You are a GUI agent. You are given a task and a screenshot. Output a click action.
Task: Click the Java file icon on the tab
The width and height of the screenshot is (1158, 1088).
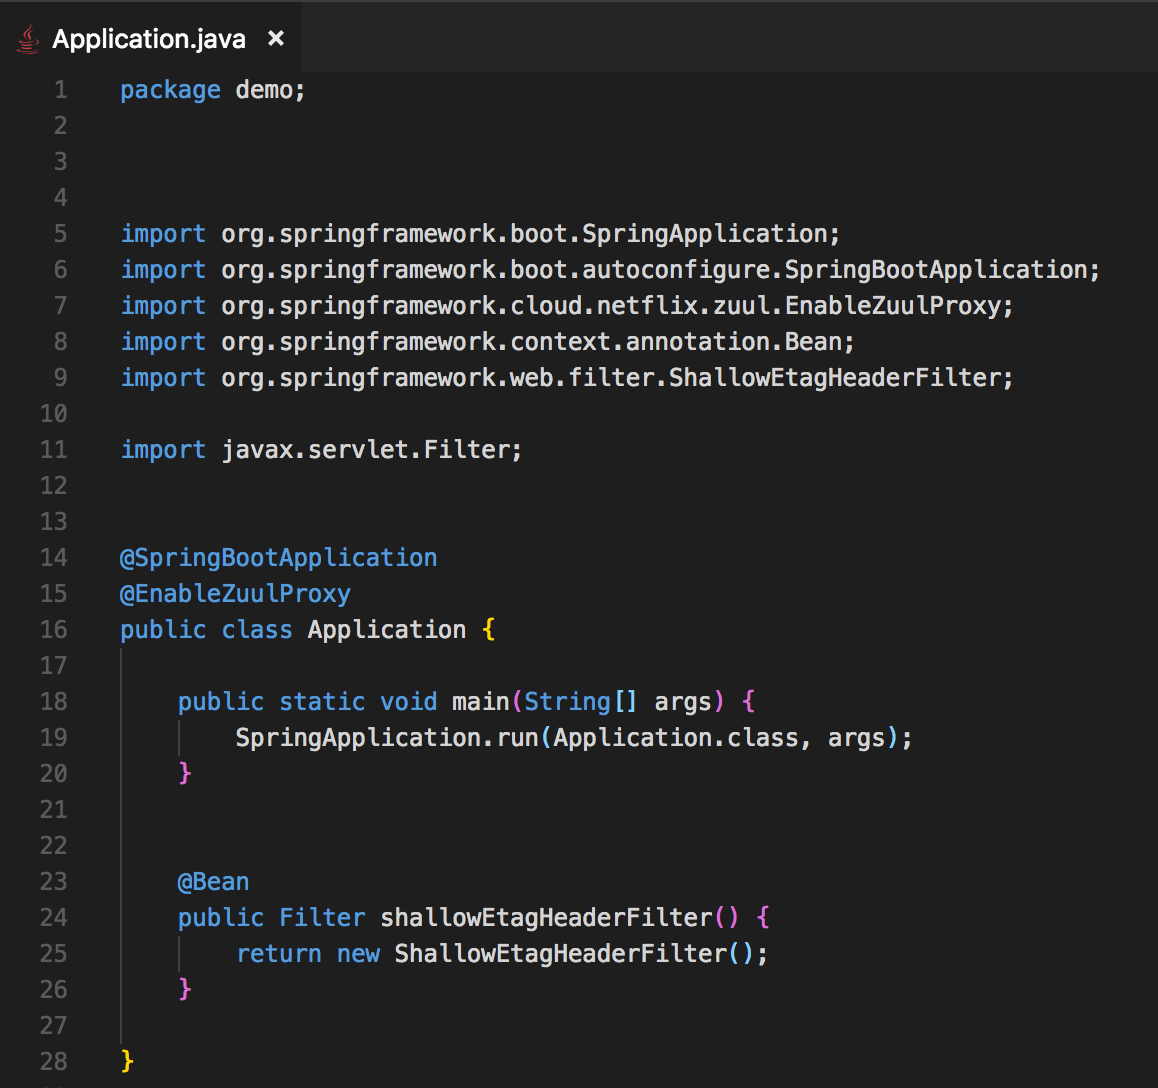coord(28,39)
